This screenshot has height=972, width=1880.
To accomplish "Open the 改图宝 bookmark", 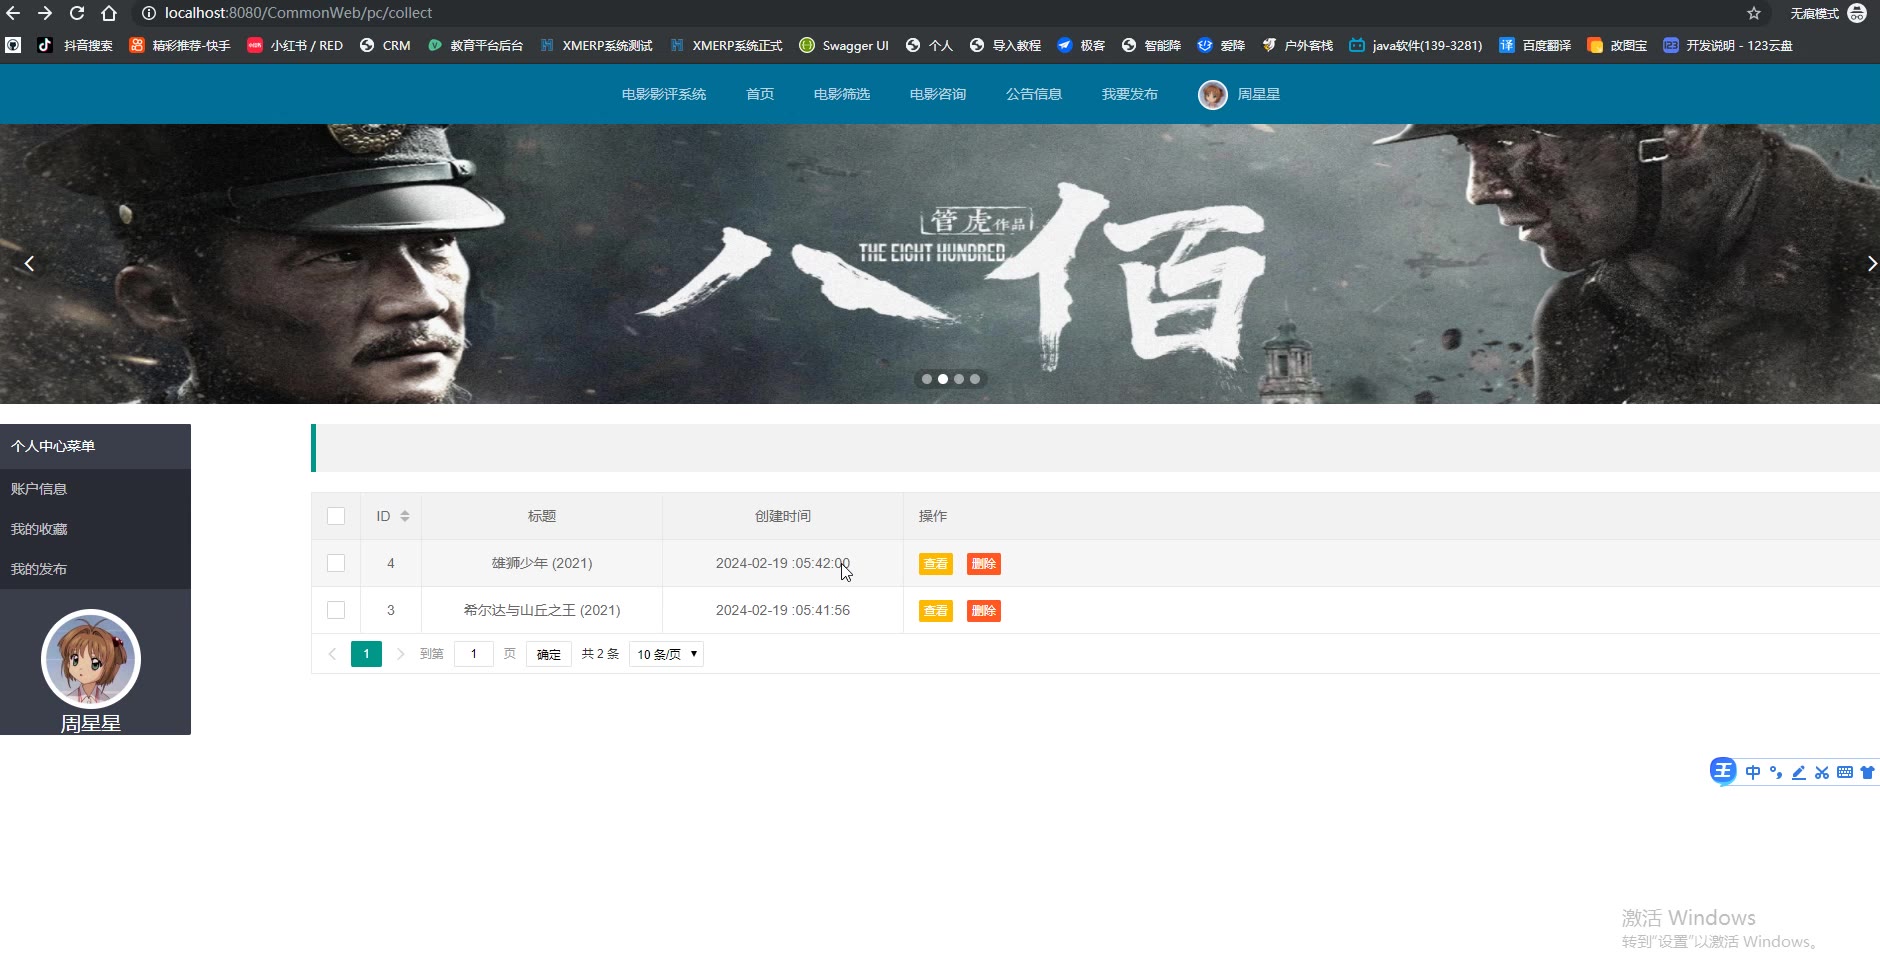I will (1617, 45).
